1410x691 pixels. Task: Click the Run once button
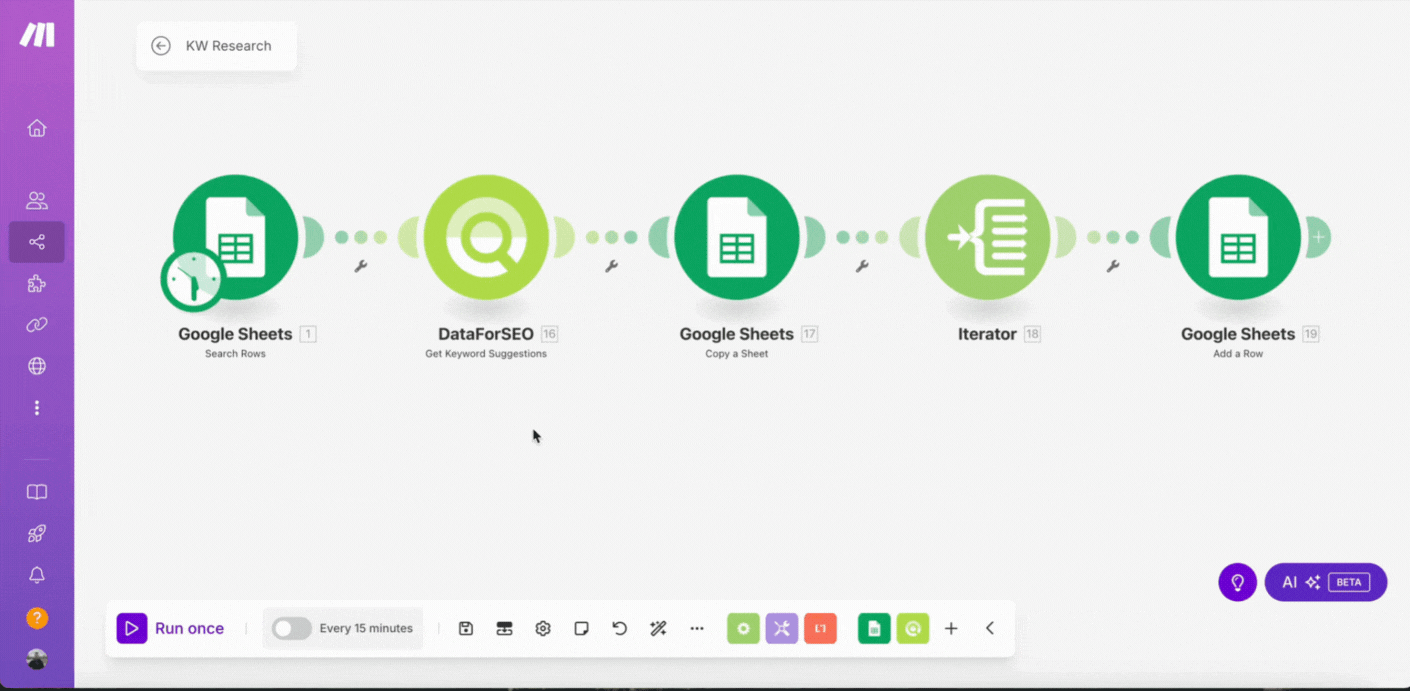click(x=171, y=628)
